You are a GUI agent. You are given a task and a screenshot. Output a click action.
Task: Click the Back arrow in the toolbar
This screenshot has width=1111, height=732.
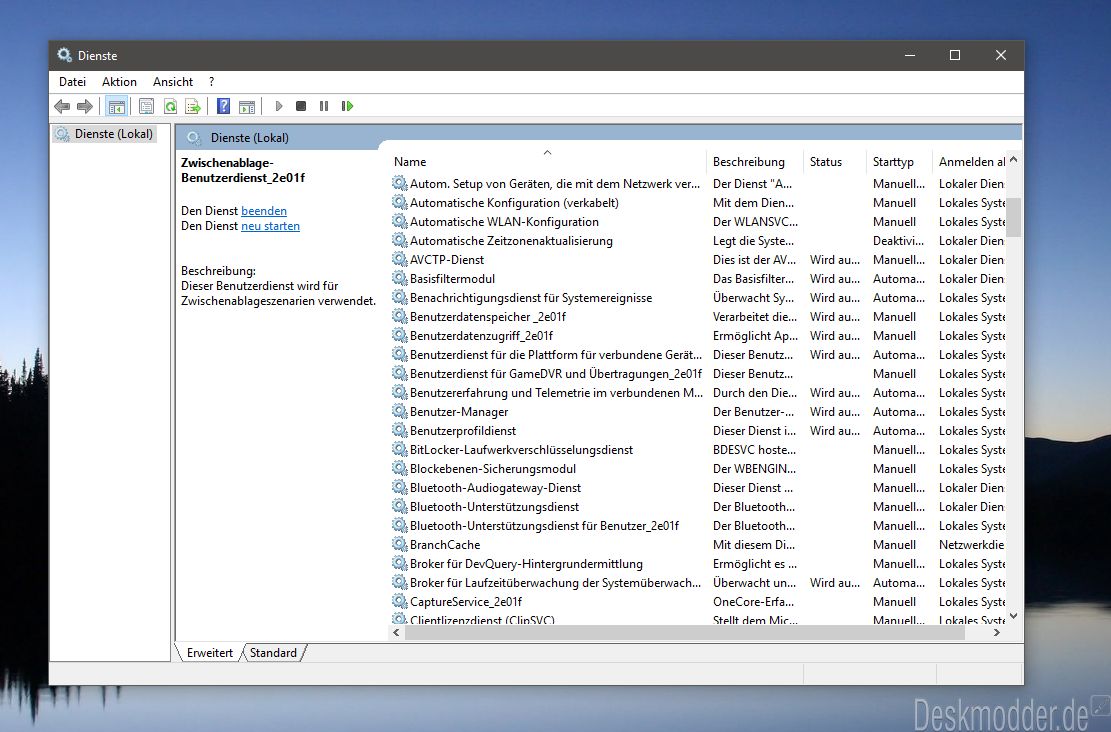pyautogui.click(x=62, y=106)
